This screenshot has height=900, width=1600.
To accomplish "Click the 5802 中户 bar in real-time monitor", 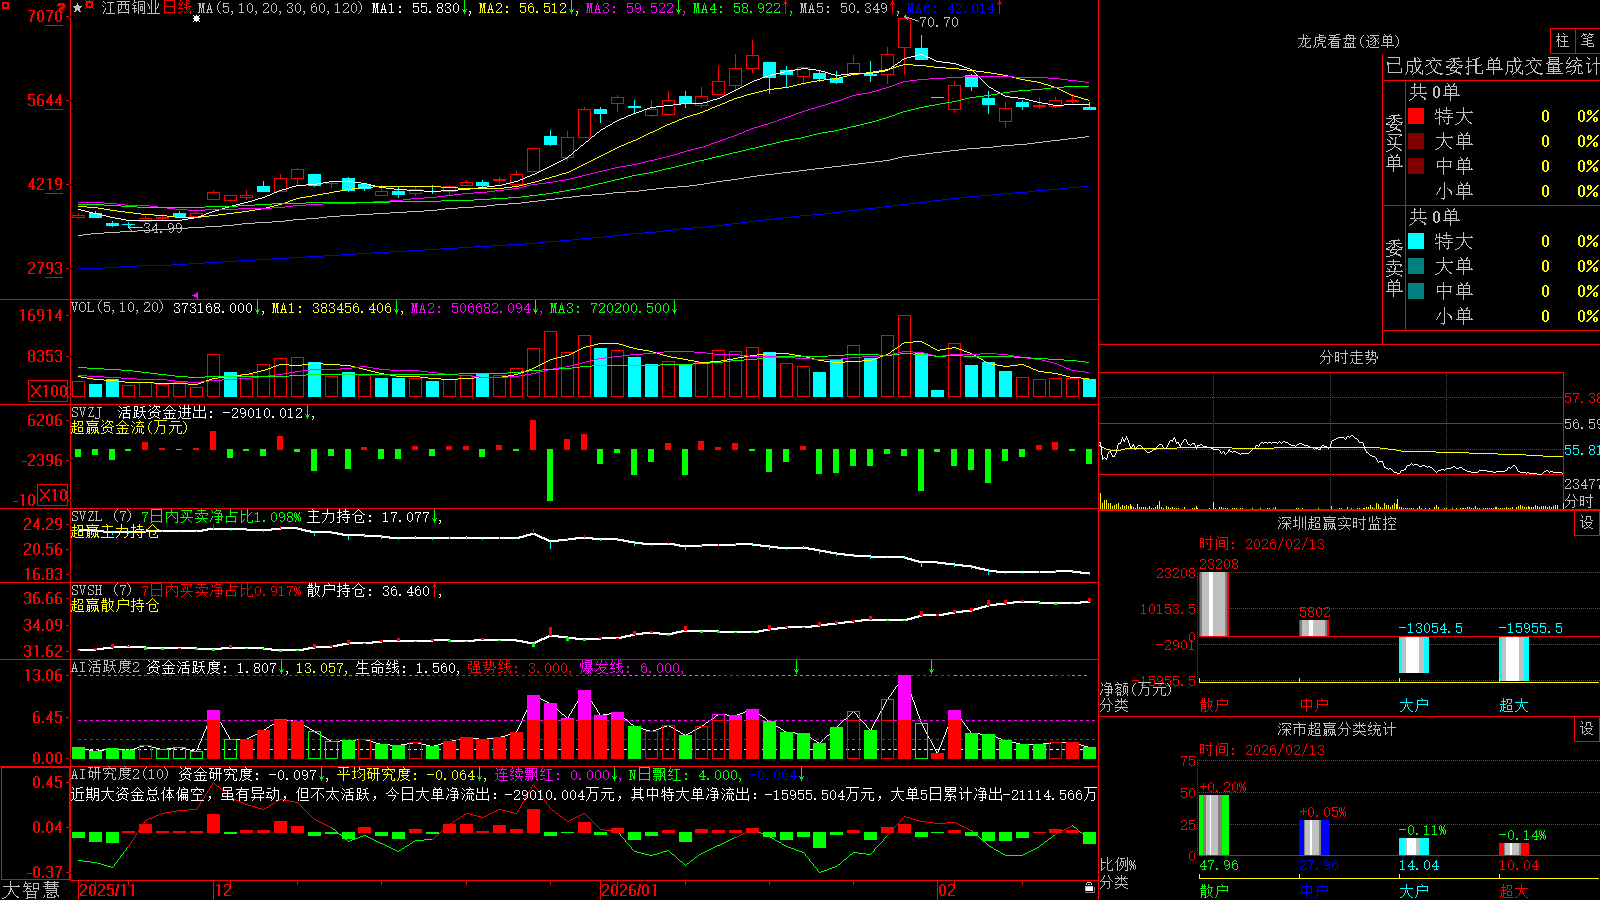I will pyautogui.click(x=1314, y=628).
